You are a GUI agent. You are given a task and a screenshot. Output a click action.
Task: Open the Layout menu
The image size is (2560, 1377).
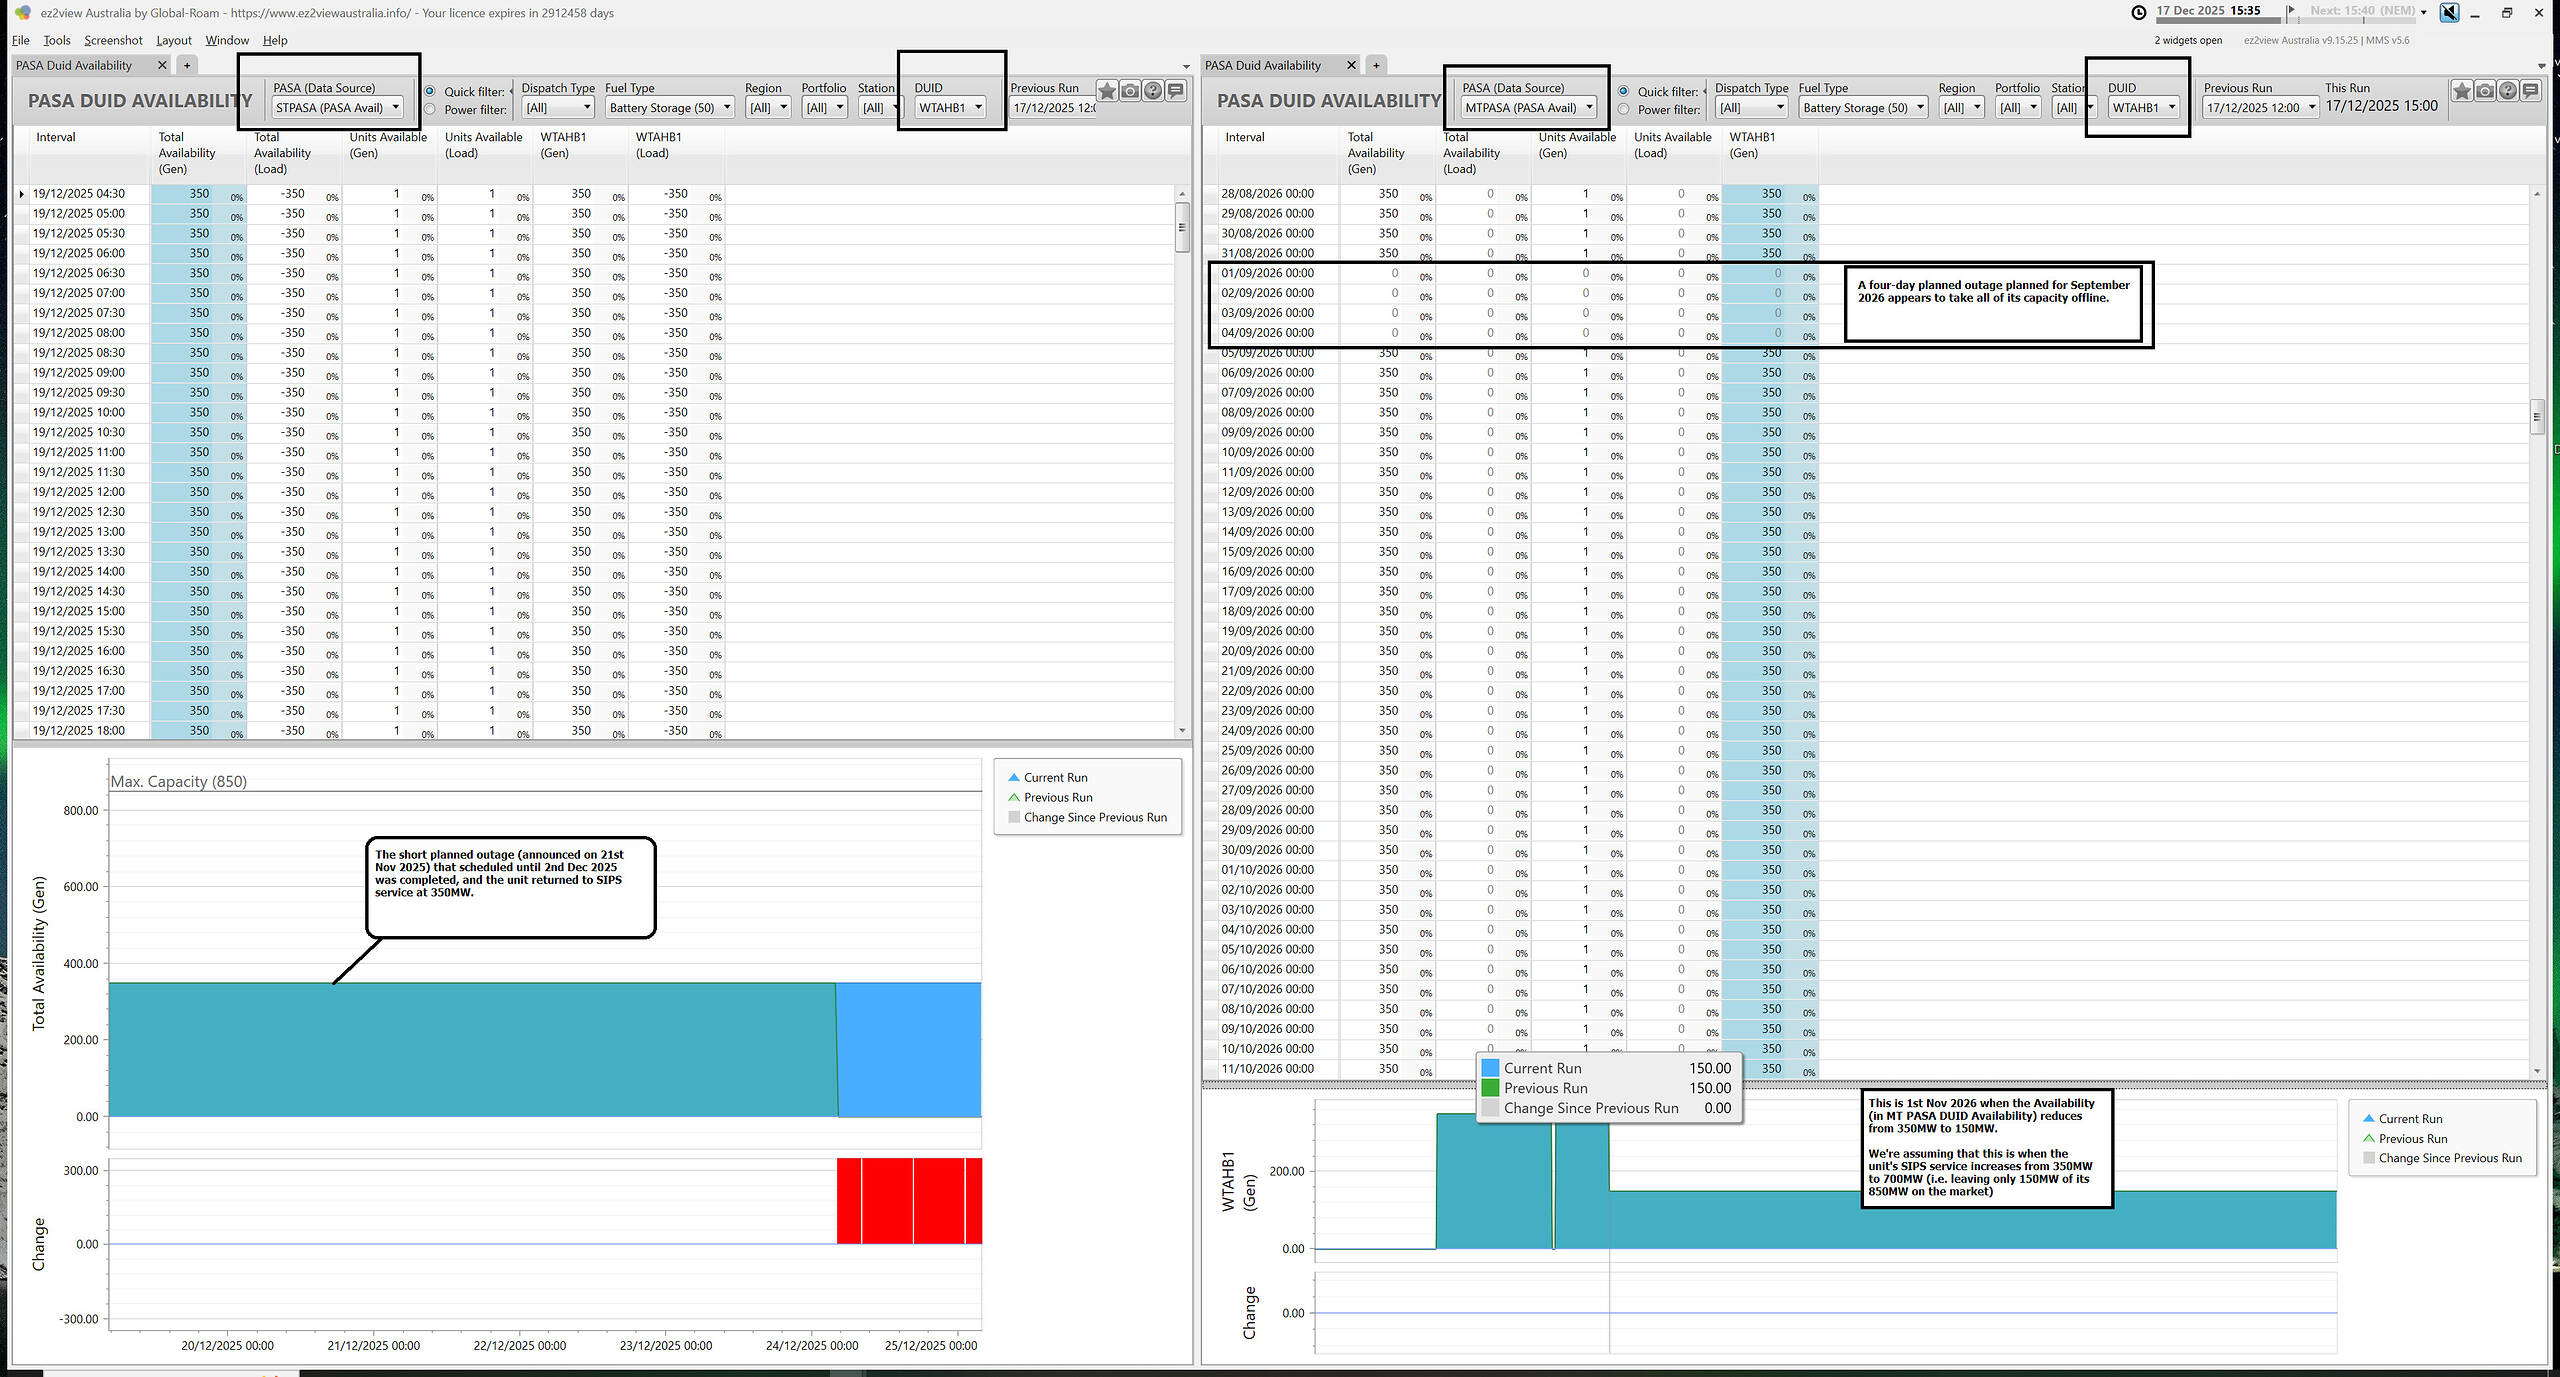[x=173, y=41]
